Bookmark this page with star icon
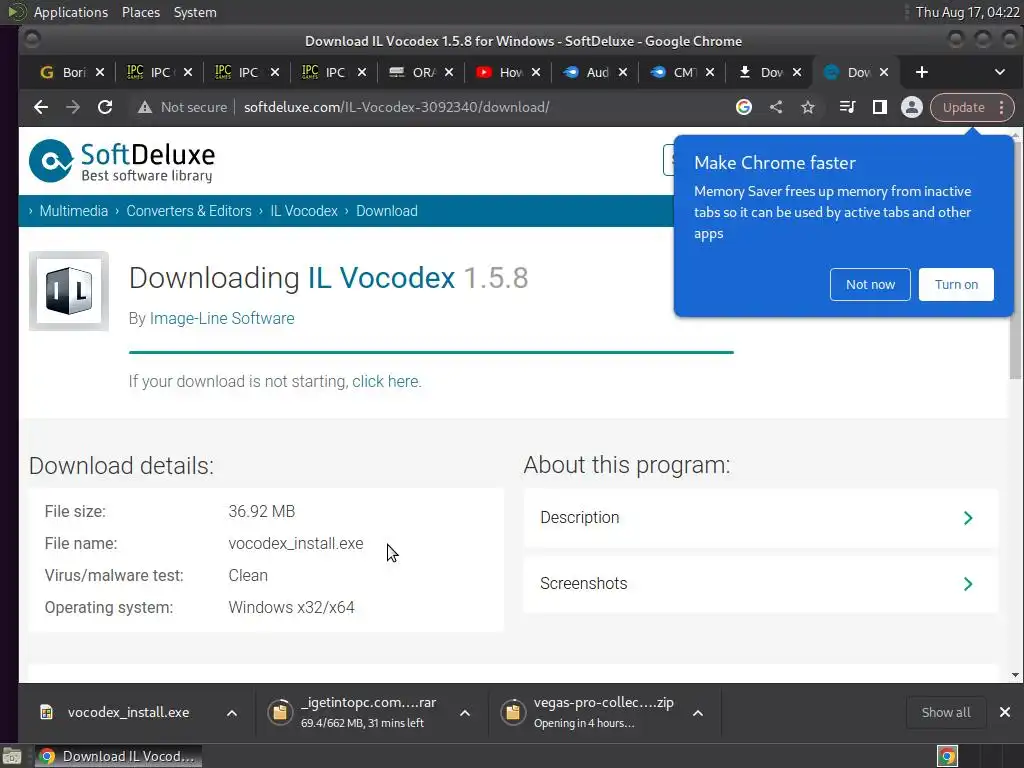Viewport: 1024px width, 768px height. coord(808,107)
